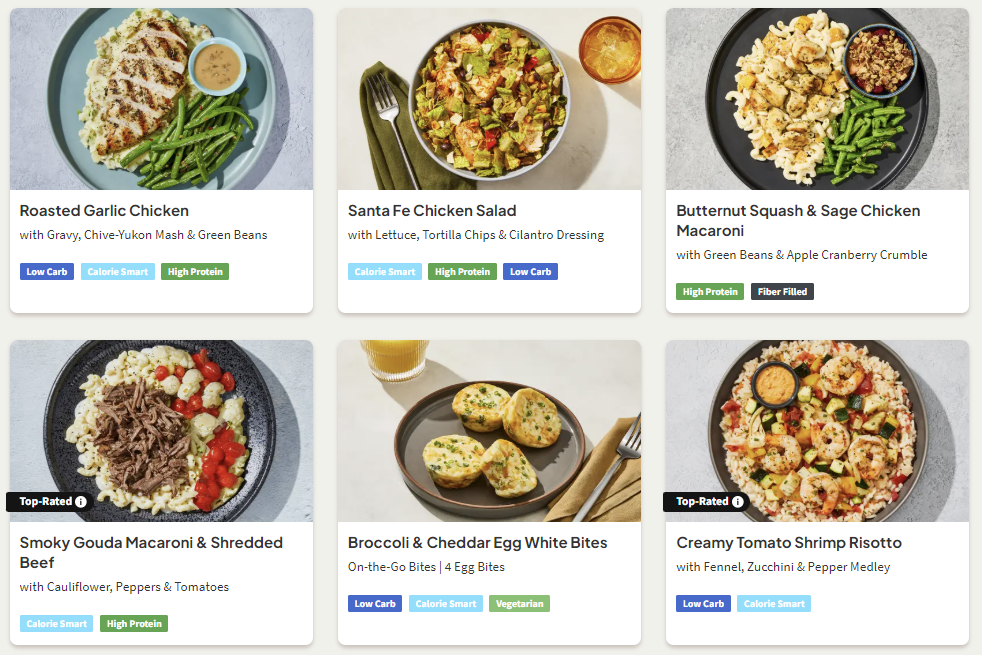This screenshot has height=655, width=982.
Task: Select High Protein tag under Smoky Gouda Macaroni
Action: click(x=134, y=624)
